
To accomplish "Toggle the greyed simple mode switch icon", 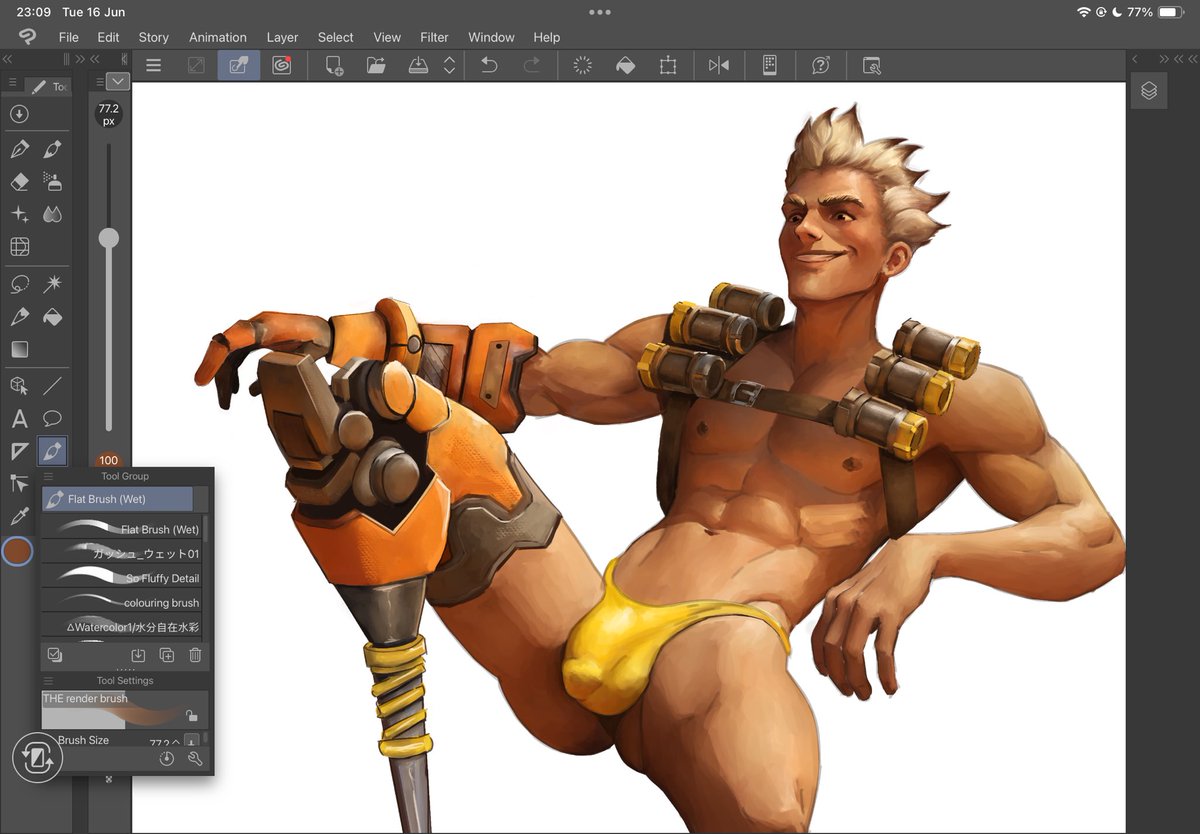I will (196, 66).
